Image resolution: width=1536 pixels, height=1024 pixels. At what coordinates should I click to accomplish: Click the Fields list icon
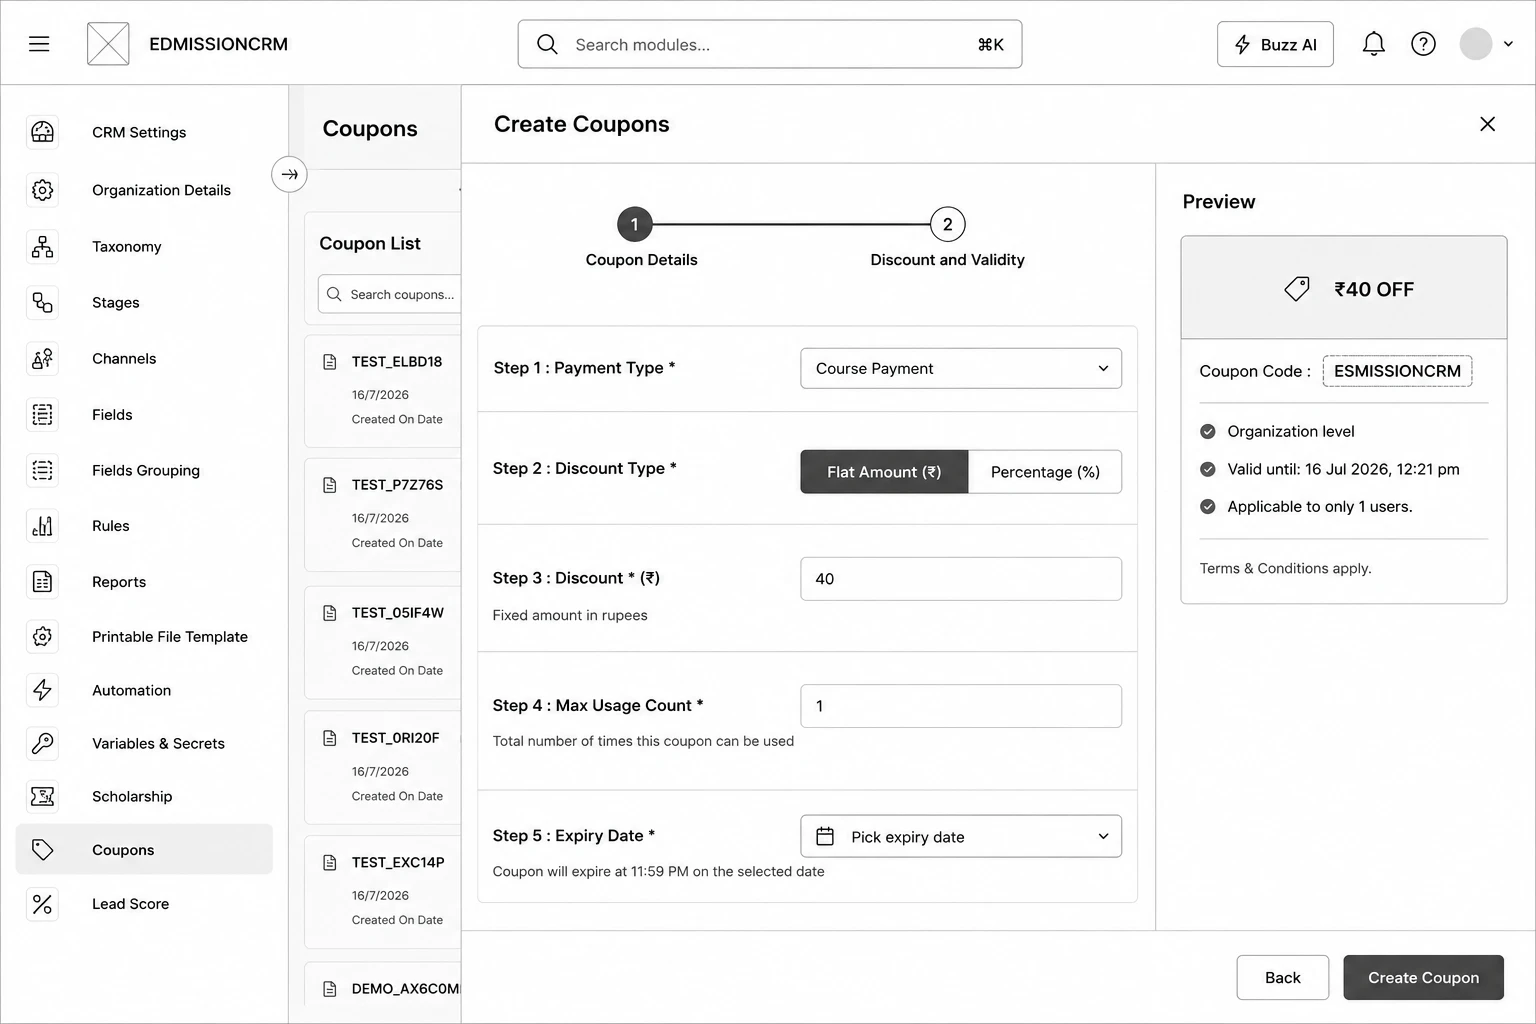(x=42, y=415)
